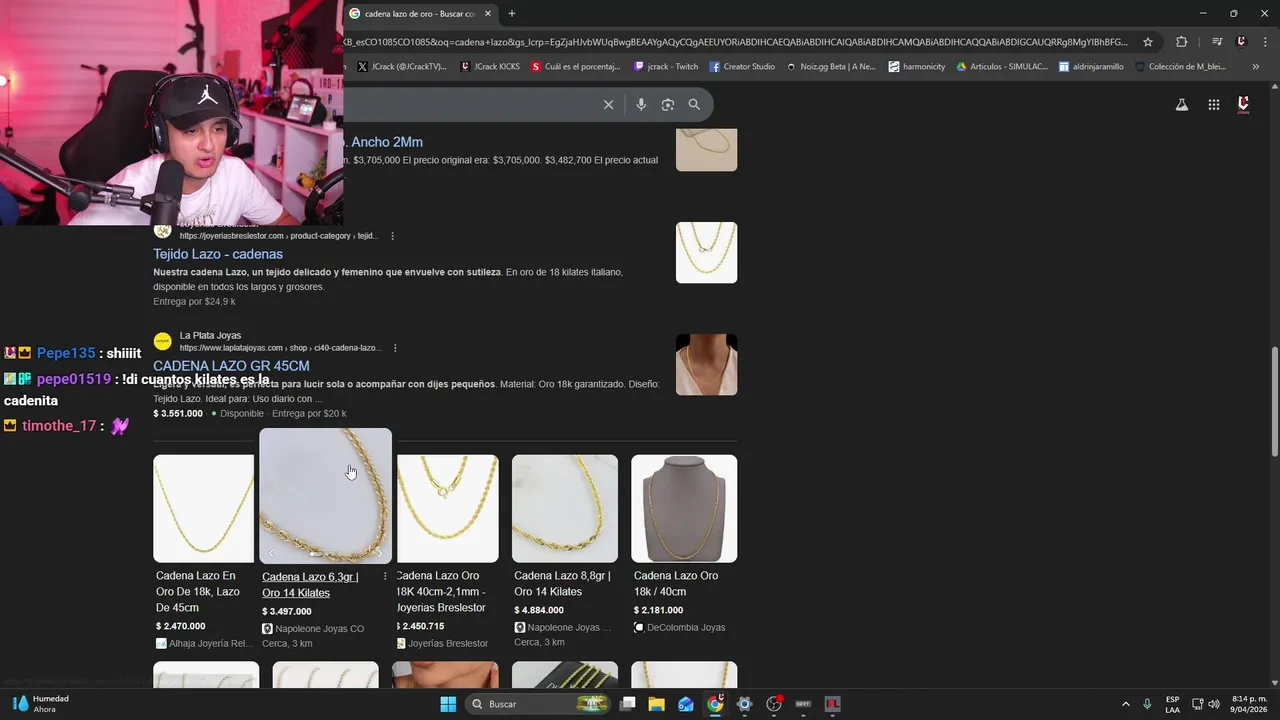Open 'Cadena Lazo En Oro De 18K' product image

(x=204, y=508)
